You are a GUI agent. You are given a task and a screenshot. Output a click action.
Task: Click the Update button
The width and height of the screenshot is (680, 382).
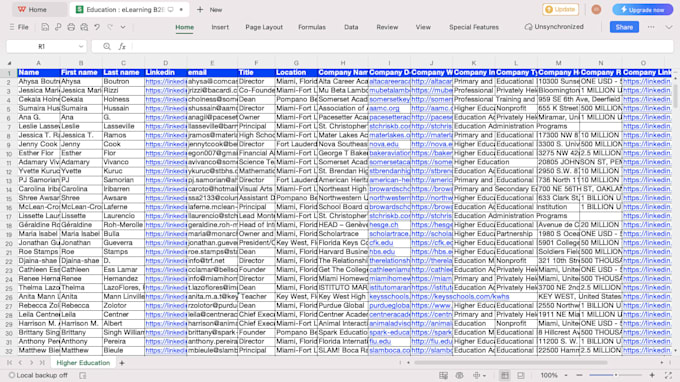[x=560, y=9]
